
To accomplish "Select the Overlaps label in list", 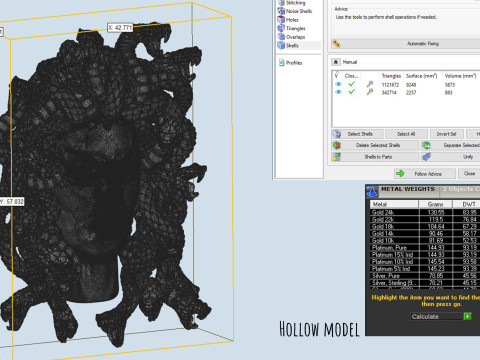I will (x=295, y=37).
